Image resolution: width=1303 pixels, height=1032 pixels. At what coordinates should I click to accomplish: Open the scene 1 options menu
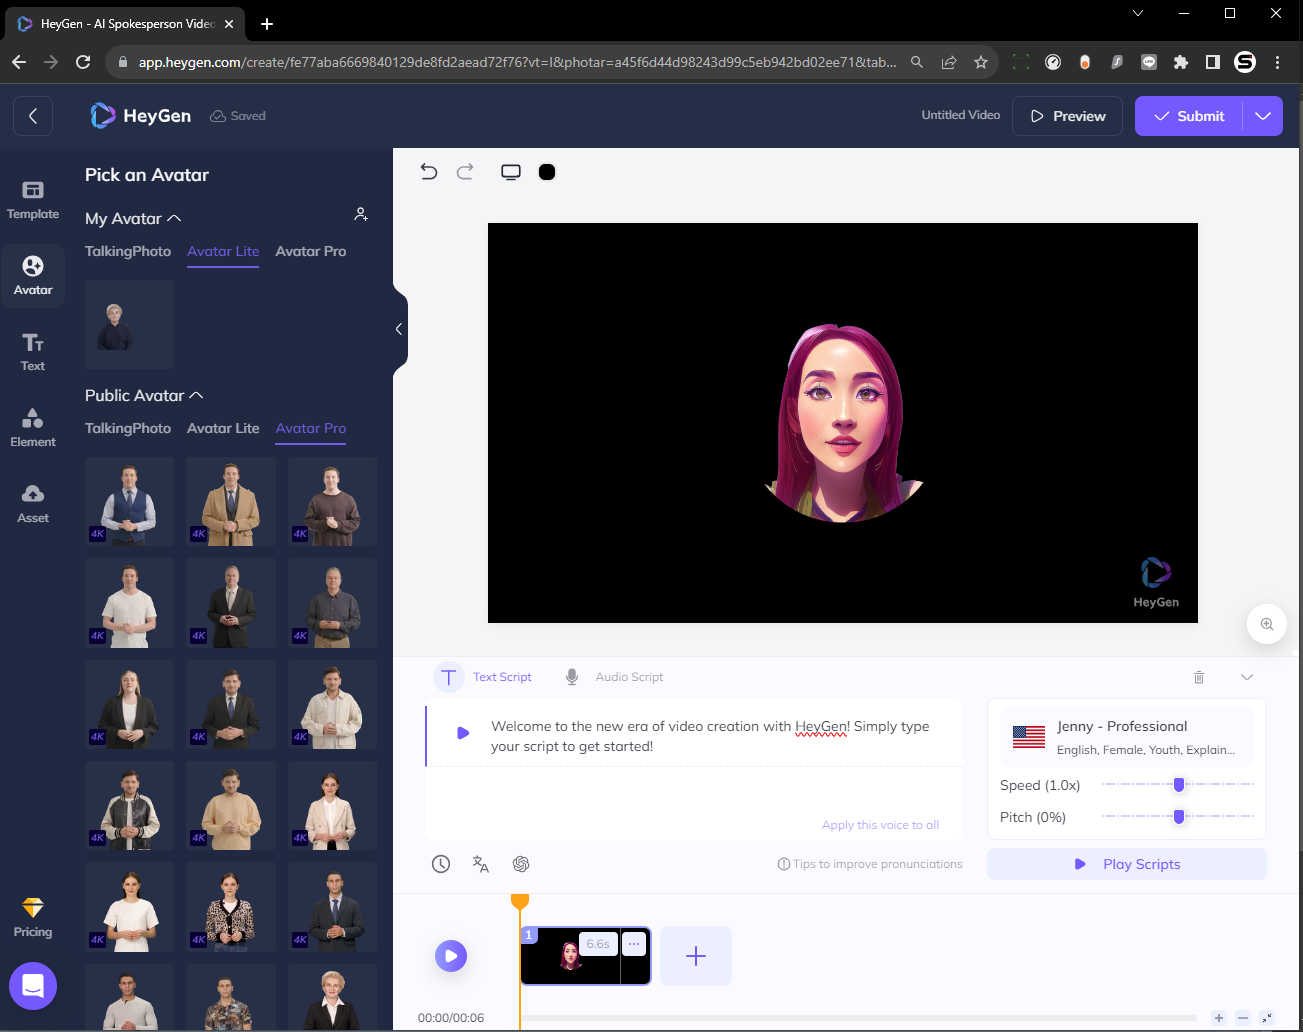pyautogui.click(x=633, y=944)
